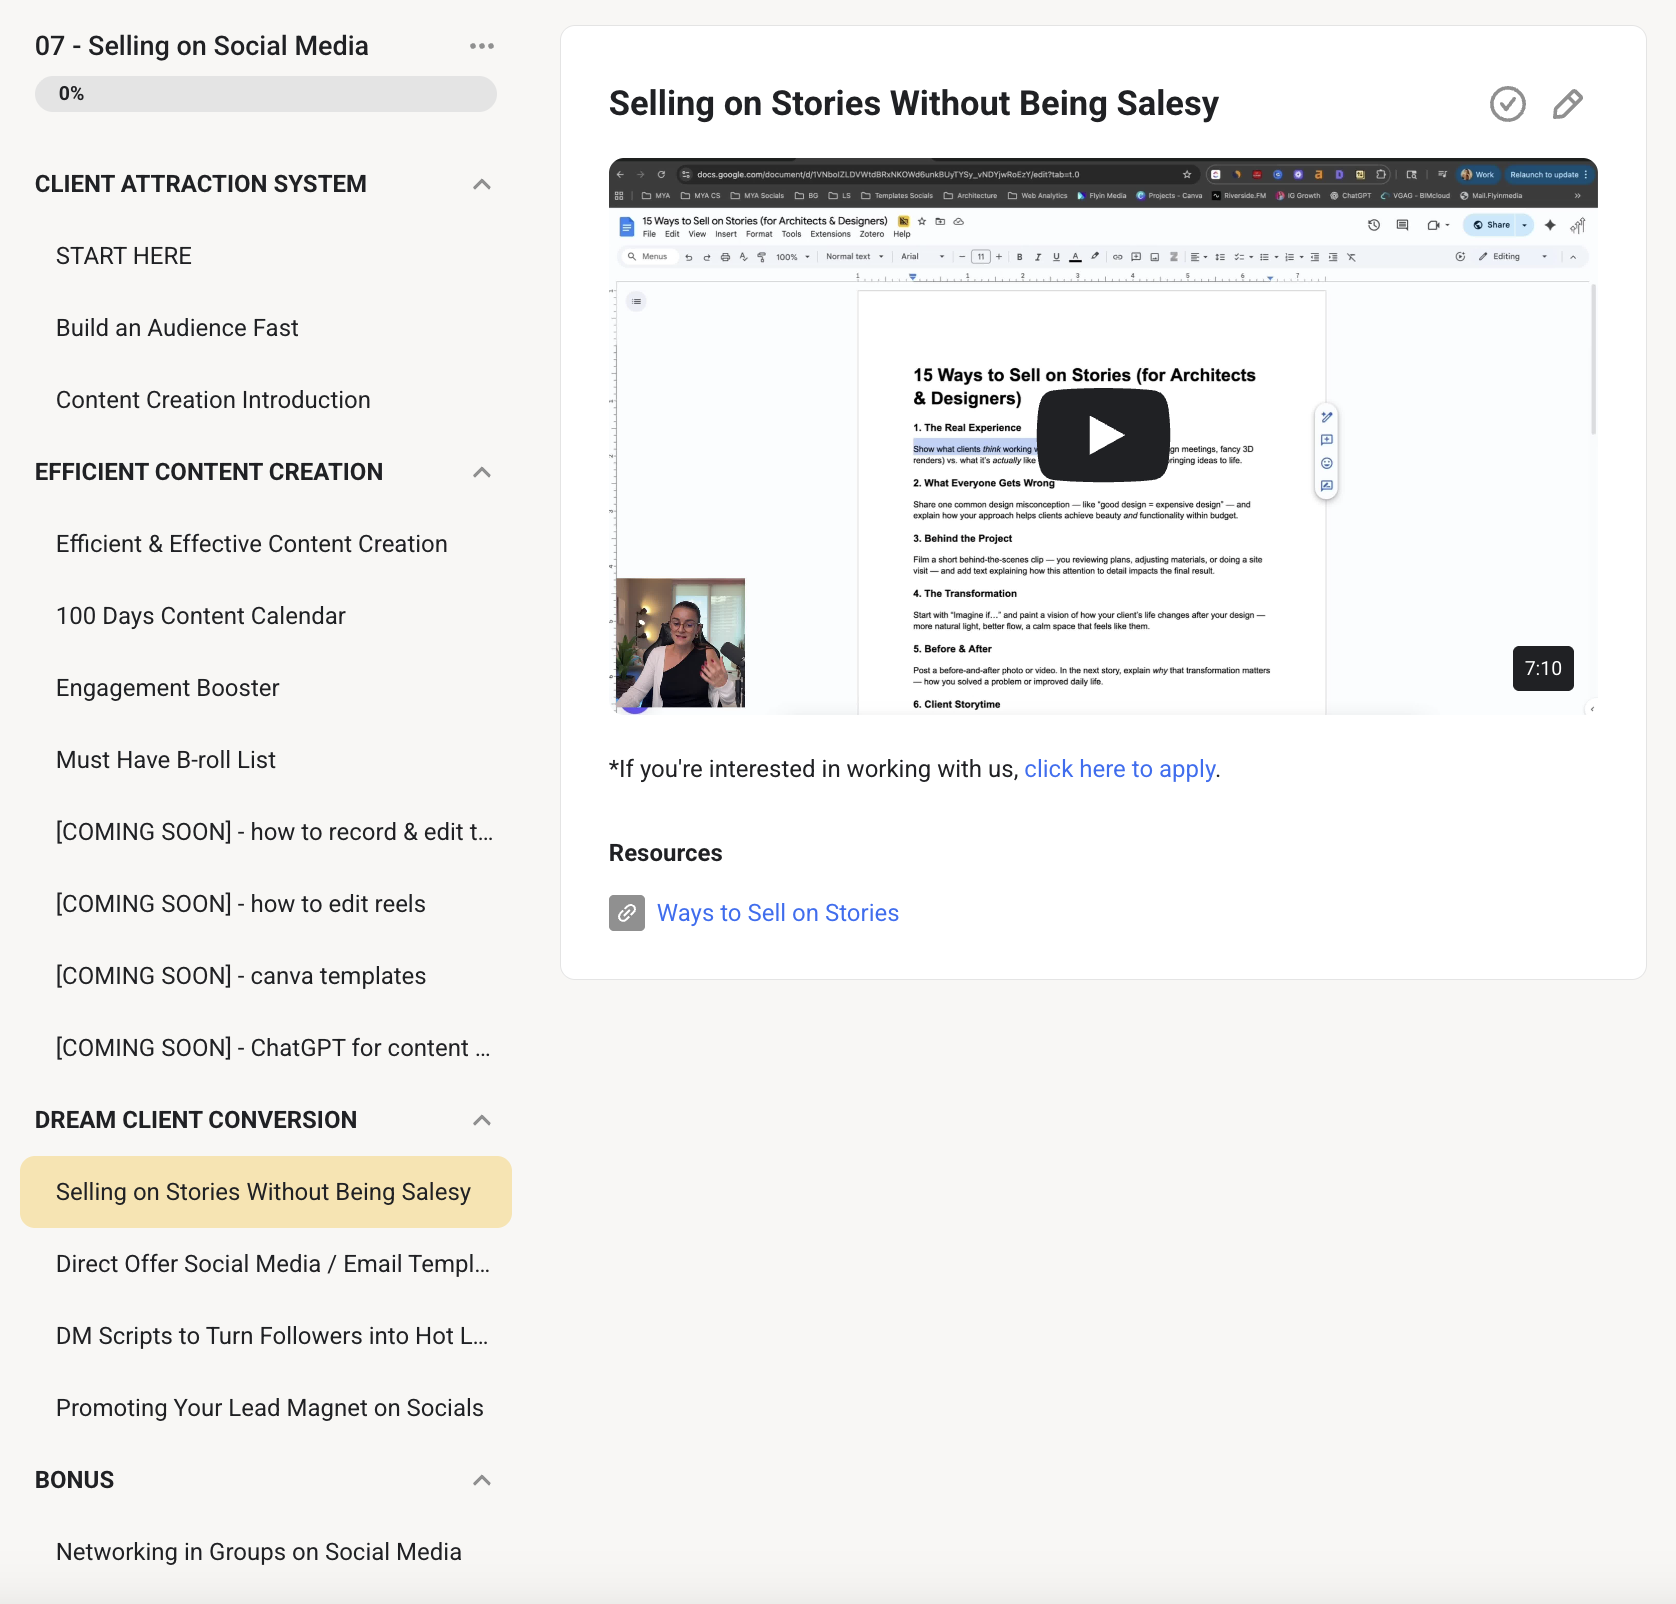
Task: Select the 100 Days Content Calendar lesson
Action: (201, 616)
